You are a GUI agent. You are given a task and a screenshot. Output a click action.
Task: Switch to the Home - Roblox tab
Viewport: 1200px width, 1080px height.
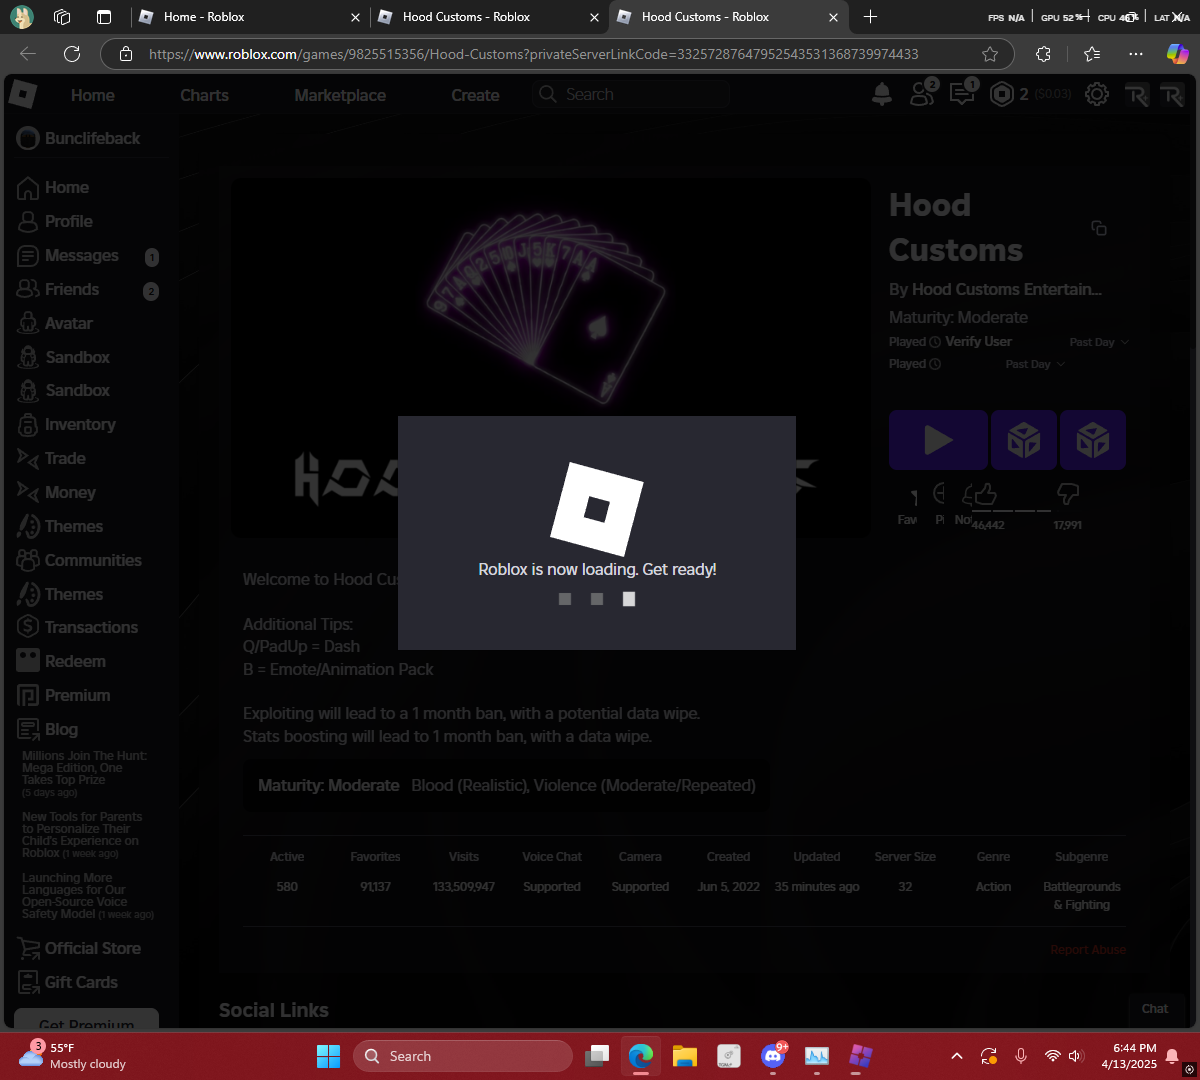point(248,16)
